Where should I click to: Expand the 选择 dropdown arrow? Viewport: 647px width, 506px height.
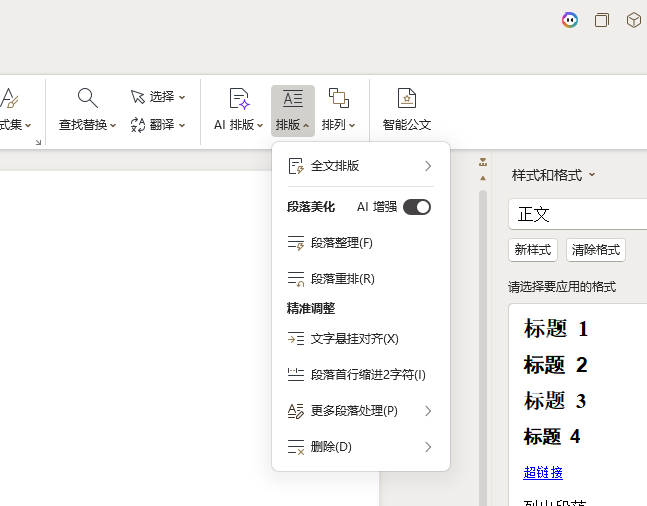182,98
